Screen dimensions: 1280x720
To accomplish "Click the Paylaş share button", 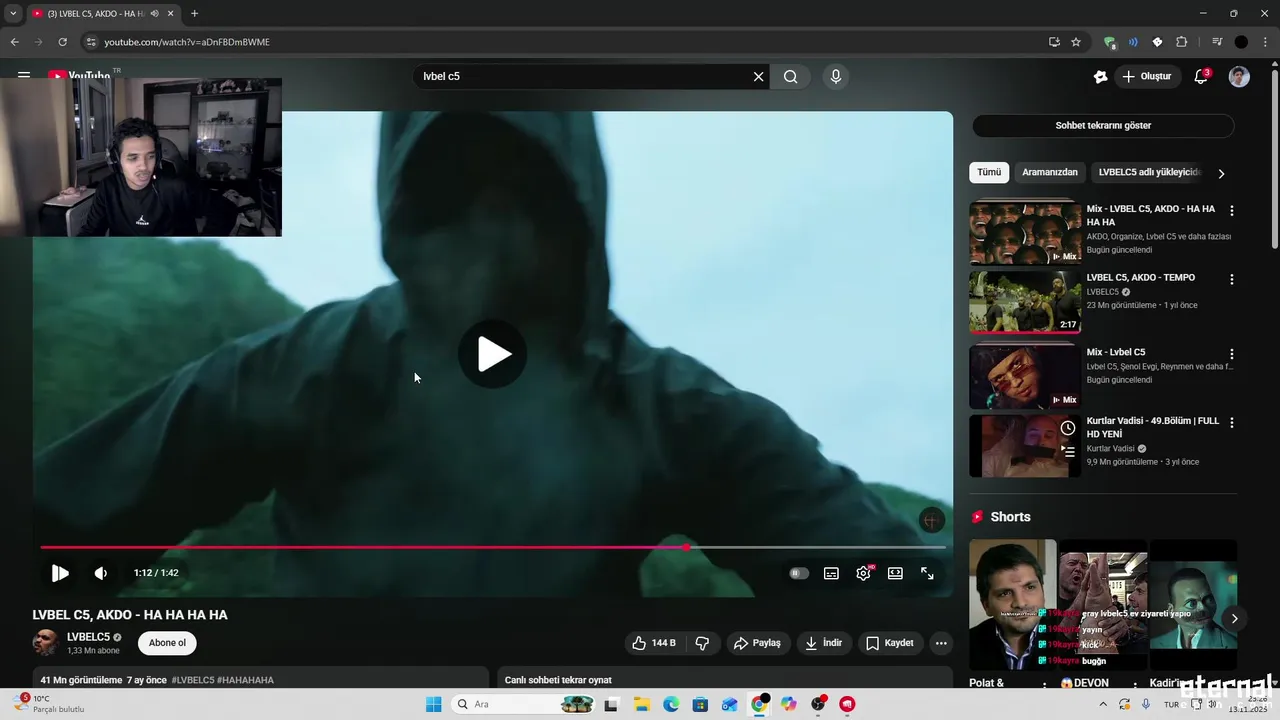I will coord(757,643).
